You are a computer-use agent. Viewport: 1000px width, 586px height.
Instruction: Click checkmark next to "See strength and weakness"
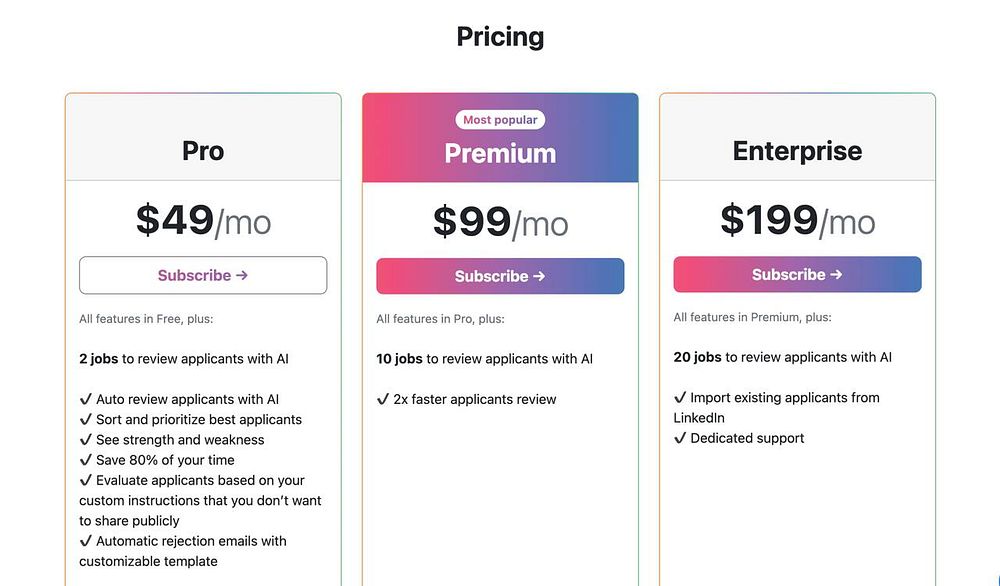(x=86, y=440)
